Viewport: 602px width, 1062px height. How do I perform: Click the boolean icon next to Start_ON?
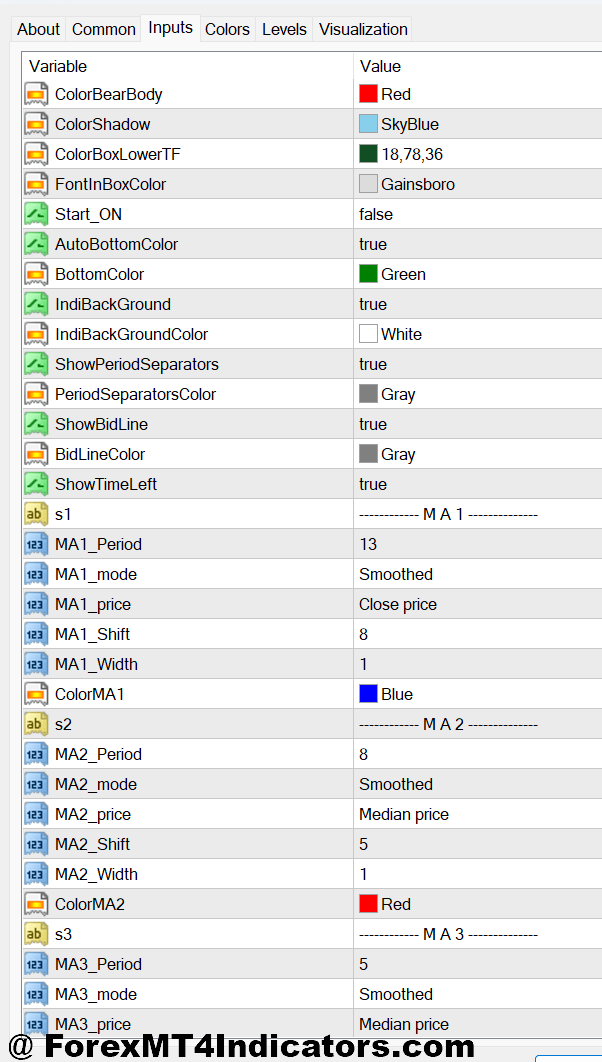(37, 214)
